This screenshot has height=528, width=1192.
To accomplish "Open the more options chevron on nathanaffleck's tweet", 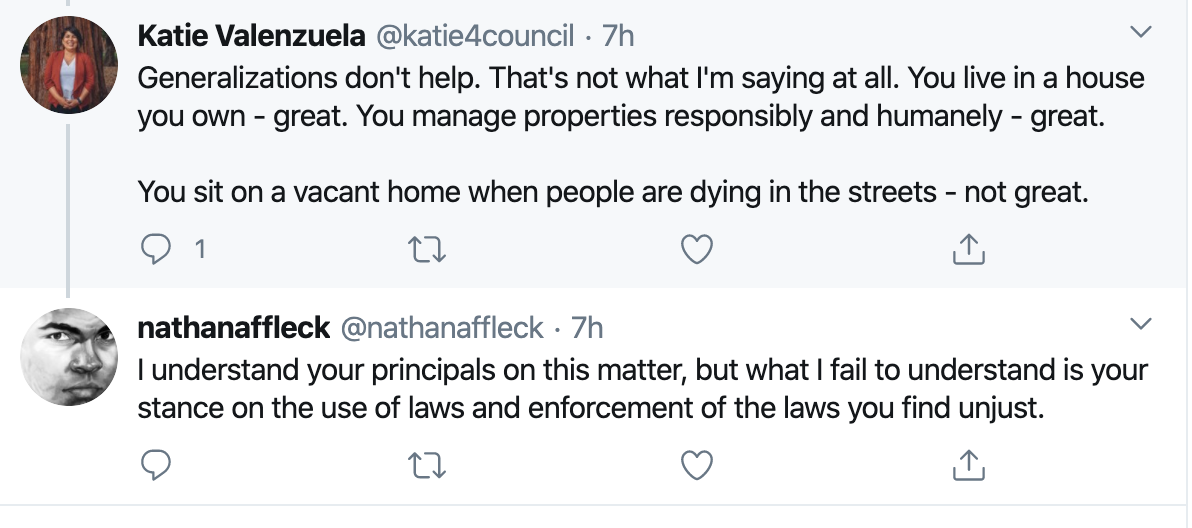I will pyautogui.click(x=1140, y=324).
